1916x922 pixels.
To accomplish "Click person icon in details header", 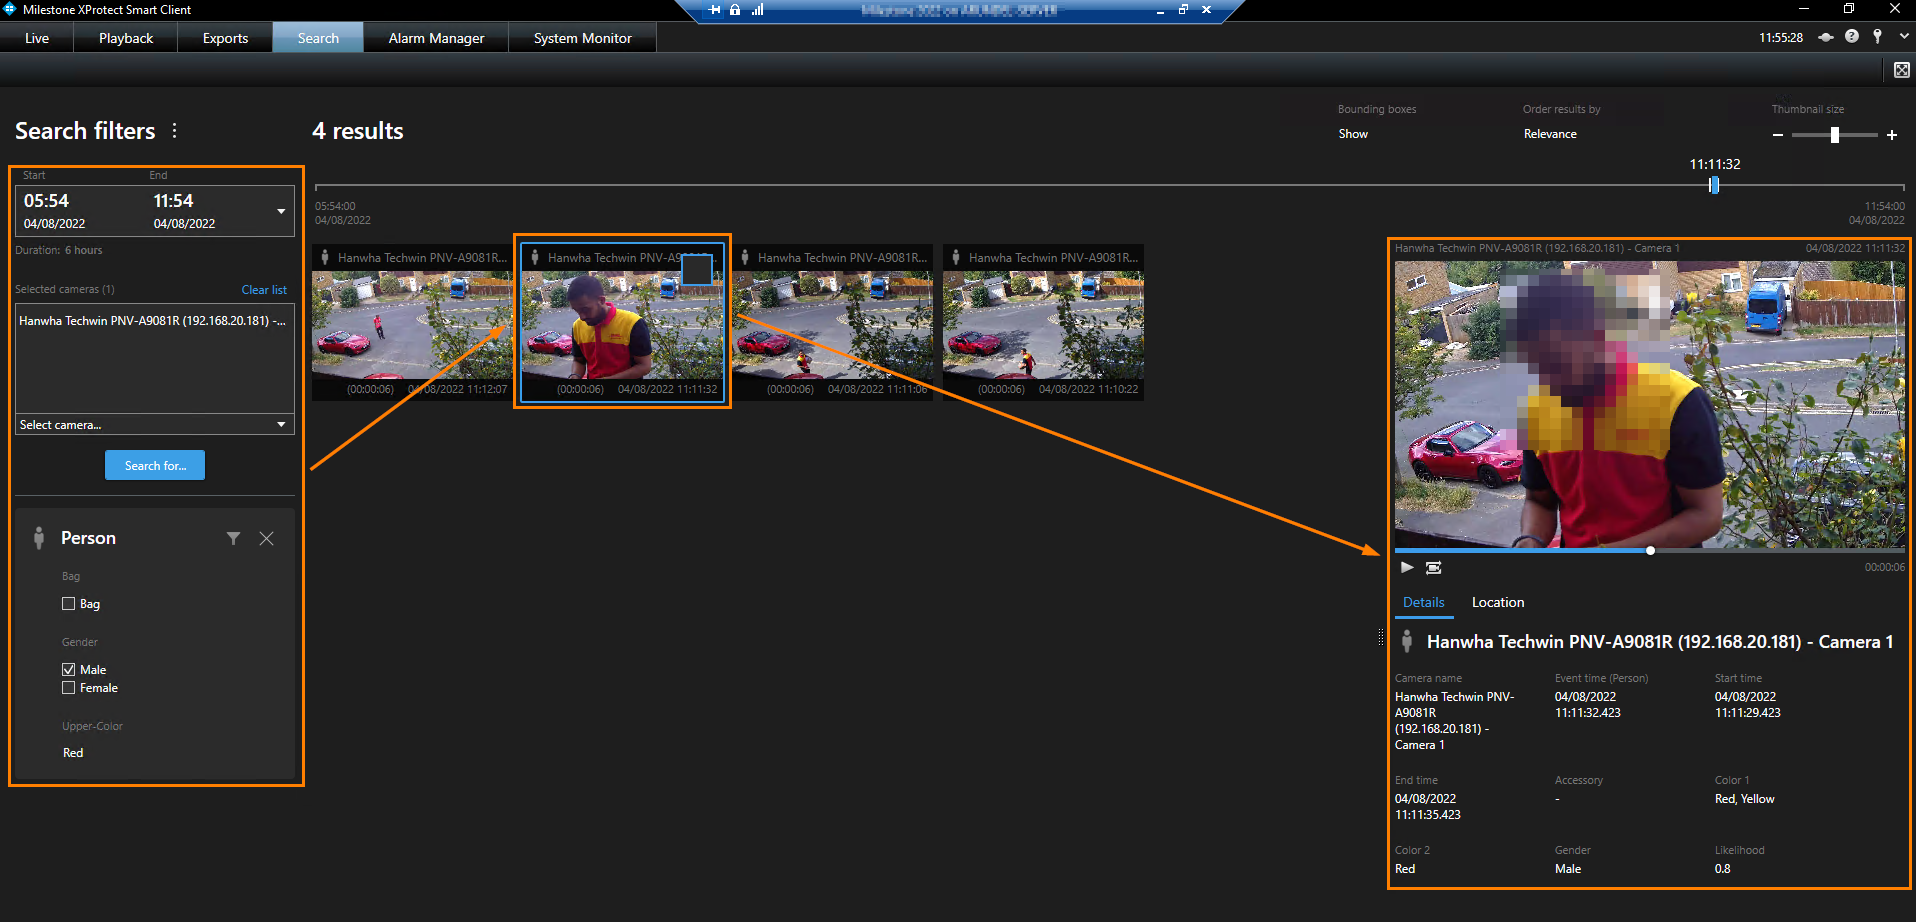I will pos(1407,642).
